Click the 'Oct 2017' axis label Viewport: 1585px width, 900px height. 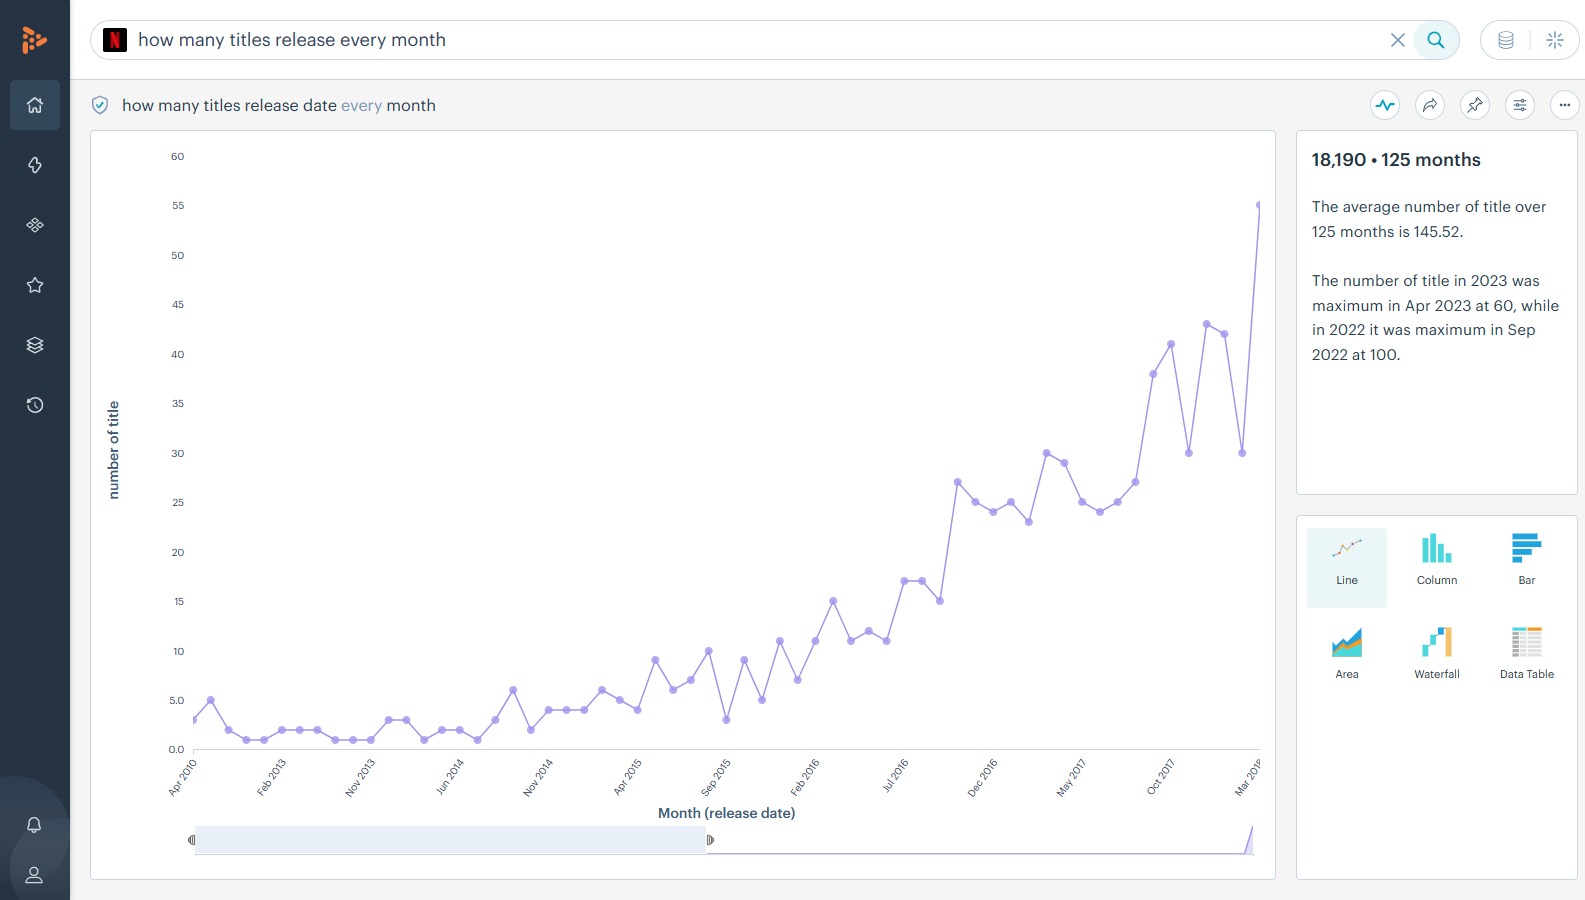[x=1160, y=777]
